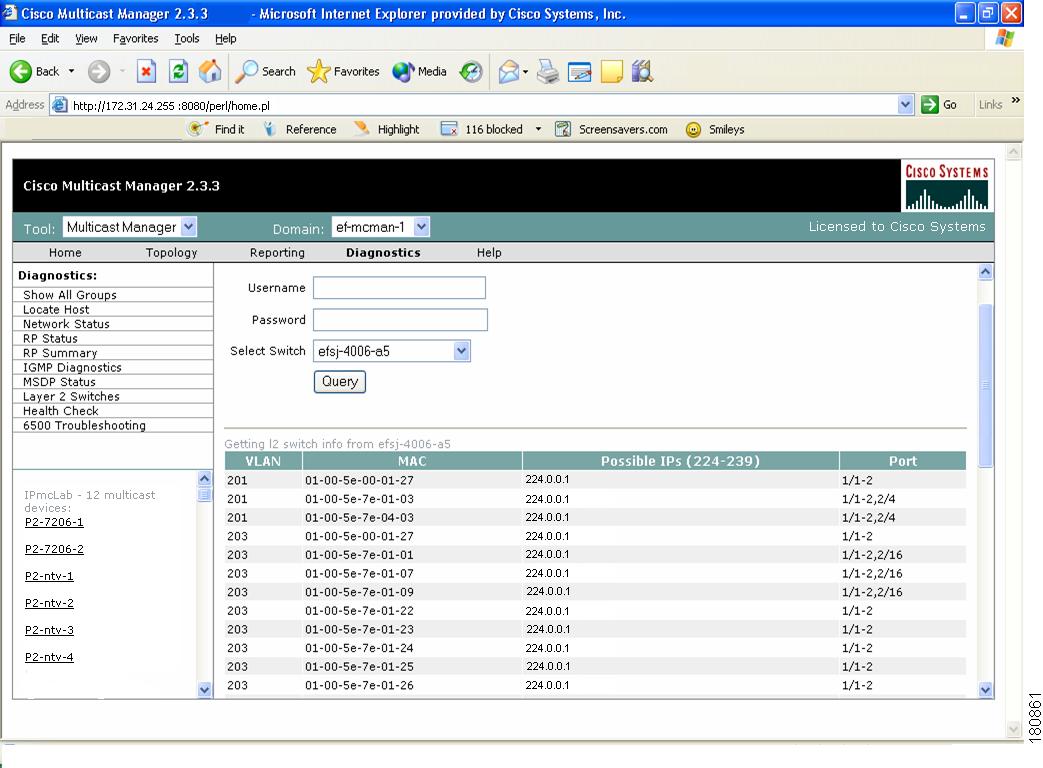The height and width of the screenshot is (768, 1043).
Task: Click the results pane scroll down arrow
Action: 986,690
